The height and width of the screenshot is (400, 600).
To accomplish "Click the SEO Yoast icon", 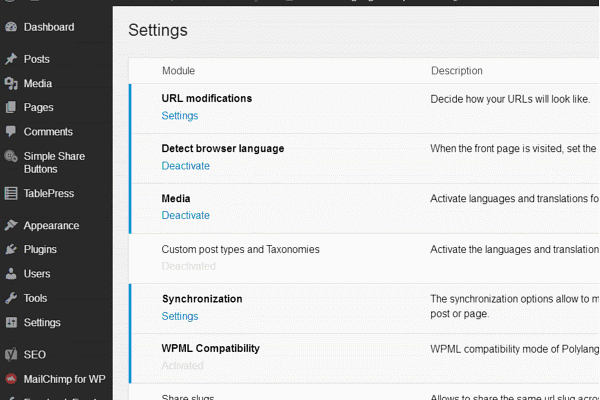I will 11,355.
